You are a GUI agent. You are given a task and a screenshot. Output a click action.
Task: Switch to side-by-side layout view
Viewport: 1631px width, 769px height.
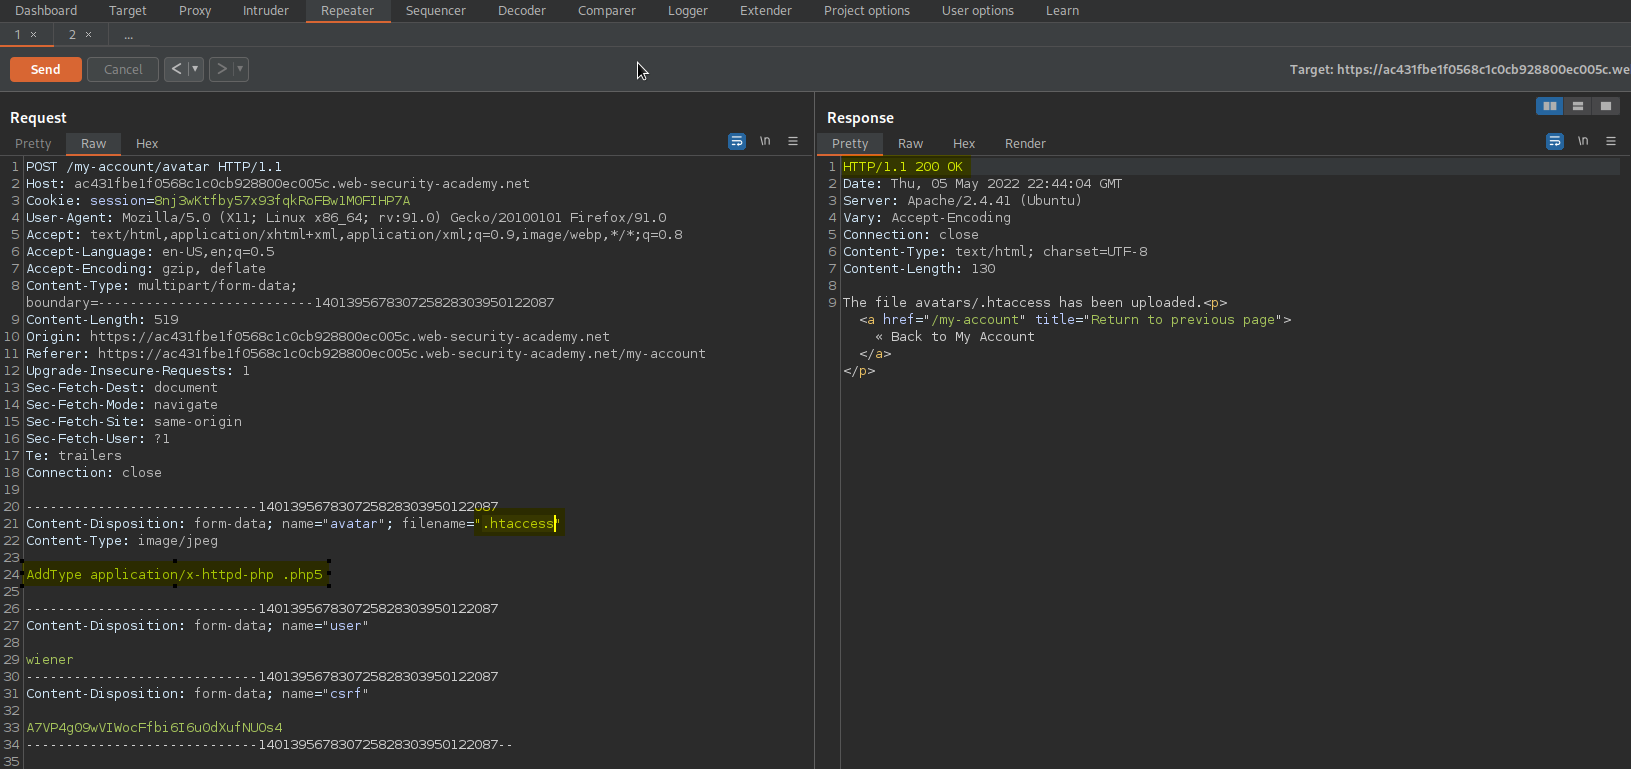pos(1550,106)
